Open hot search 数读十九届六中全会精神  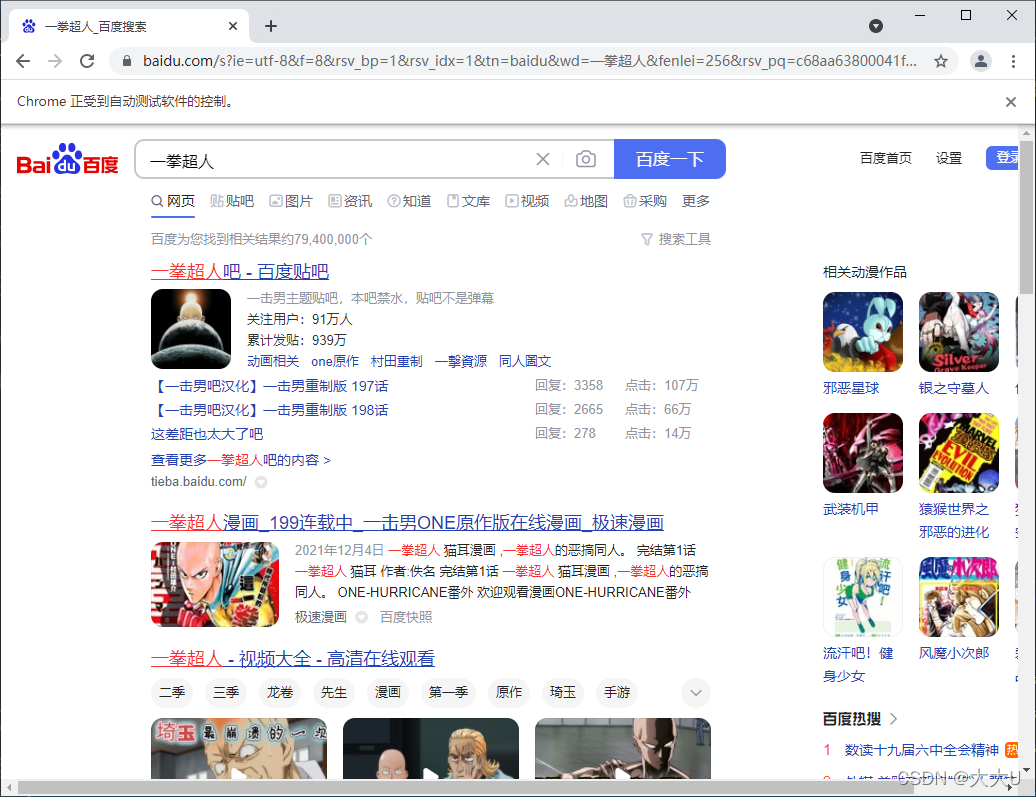[x=921, y=750]
